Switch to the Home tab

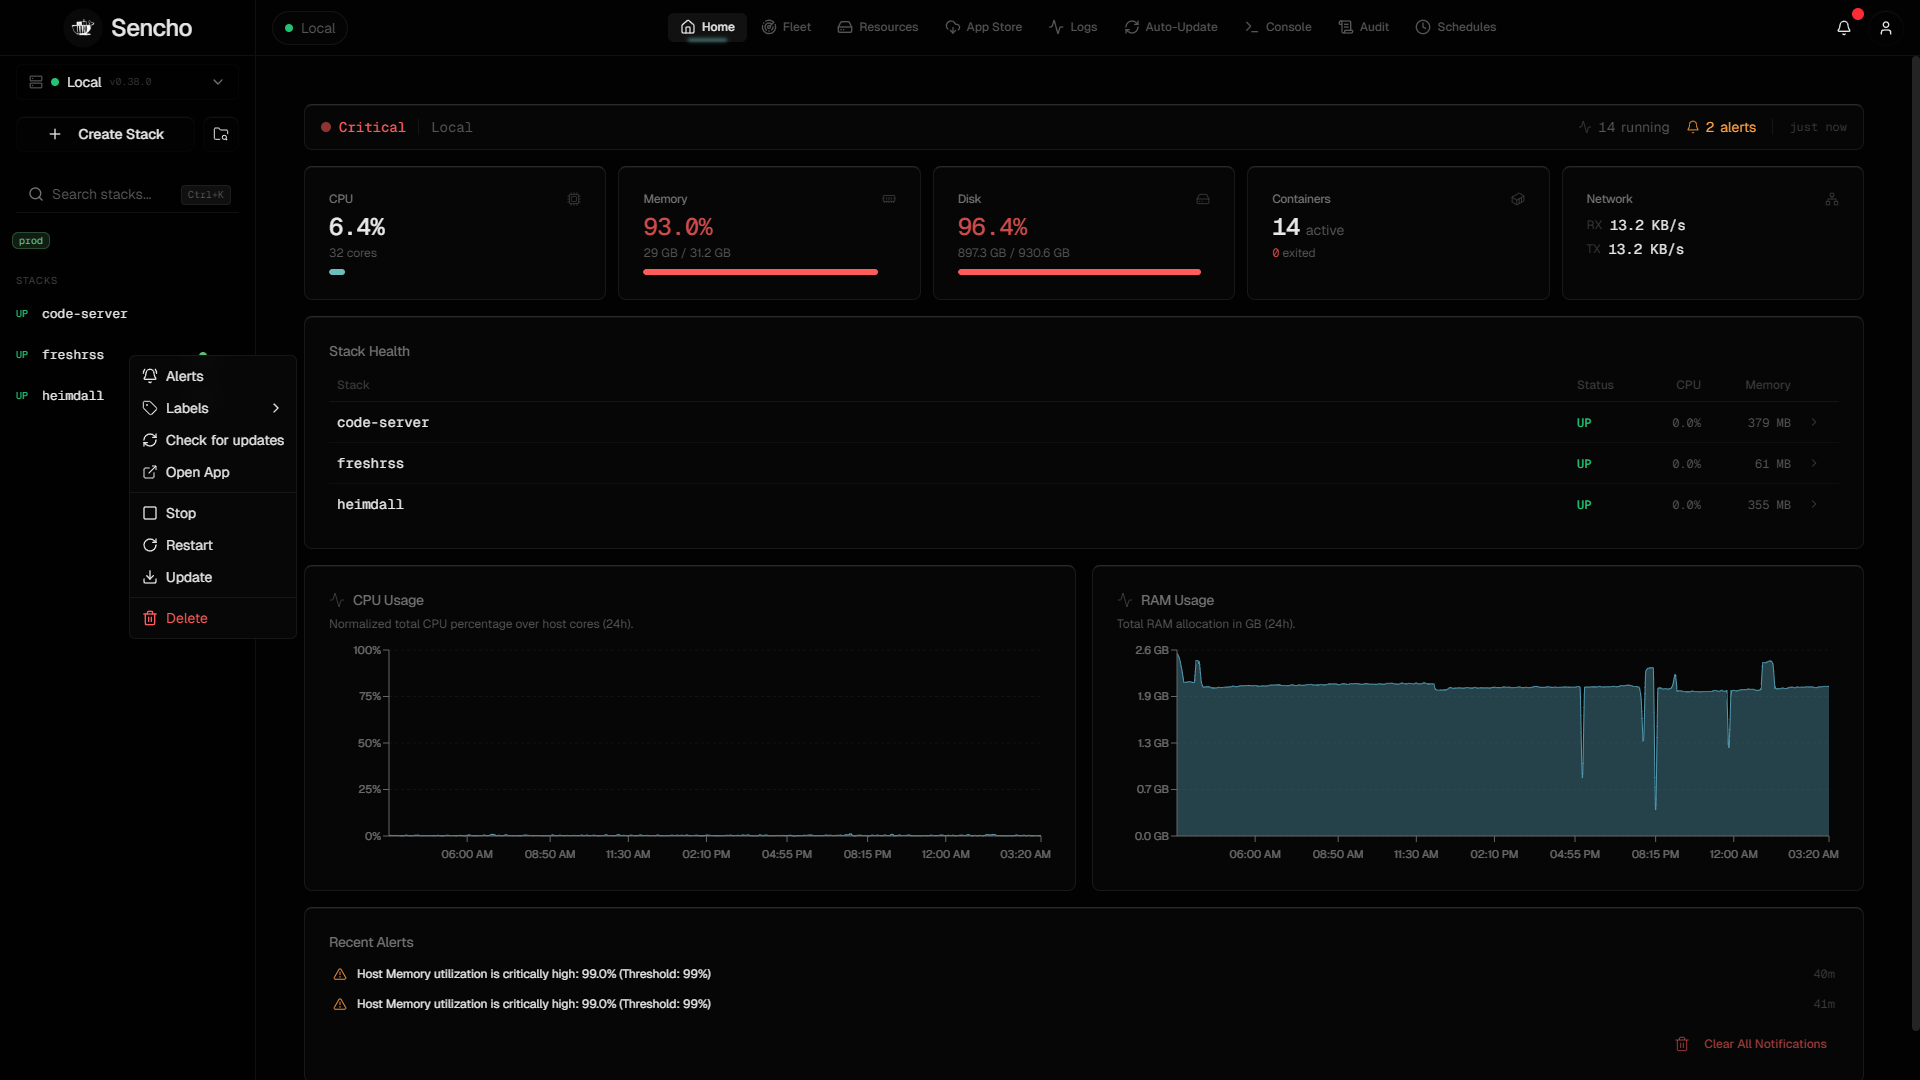click(708, 27)
